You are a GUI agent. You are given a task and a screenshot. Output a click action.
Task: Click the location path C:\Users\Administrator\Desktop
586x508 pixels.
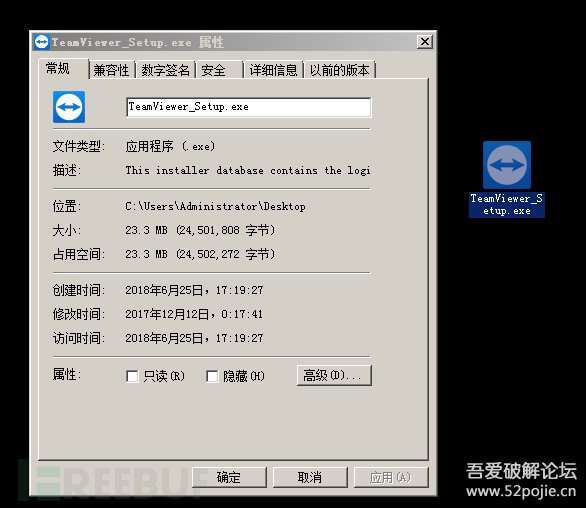(215, 206)
